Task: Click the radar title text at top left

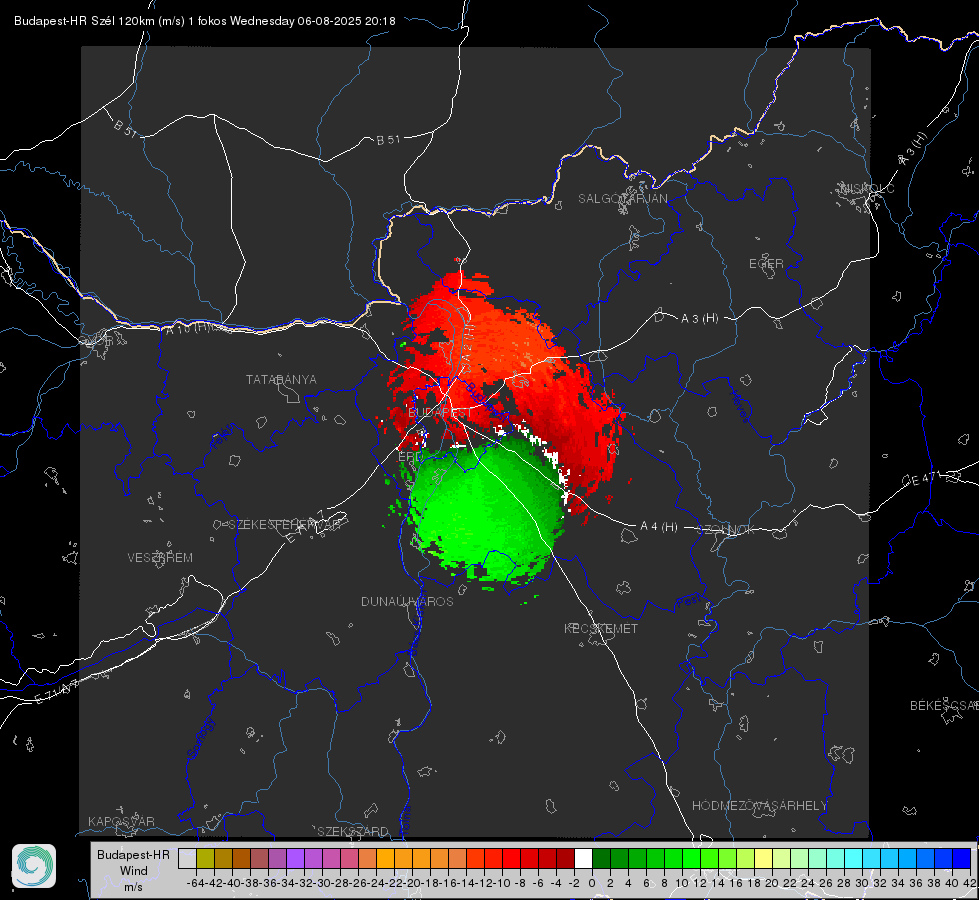Action: (205, 21)
